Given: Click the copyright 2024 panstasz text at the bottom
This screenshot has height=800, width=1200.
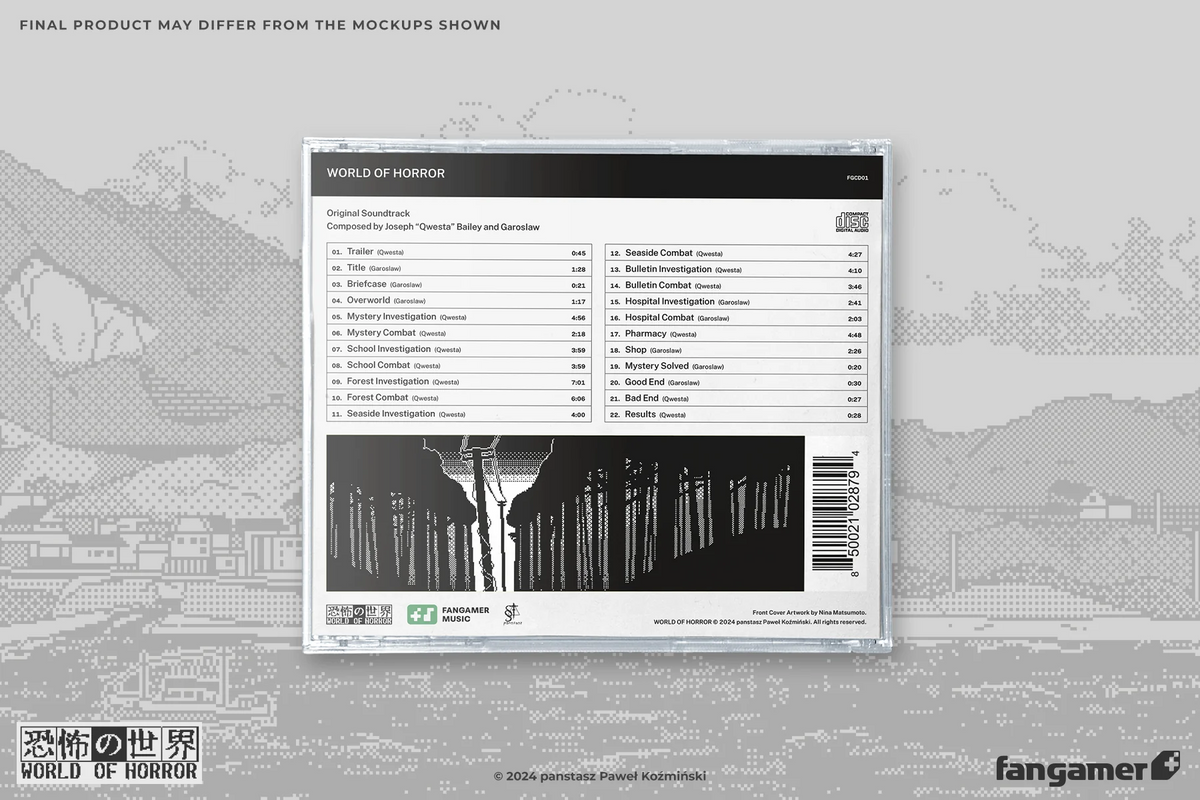Looking at the screenshot, I should pos(605,777).
